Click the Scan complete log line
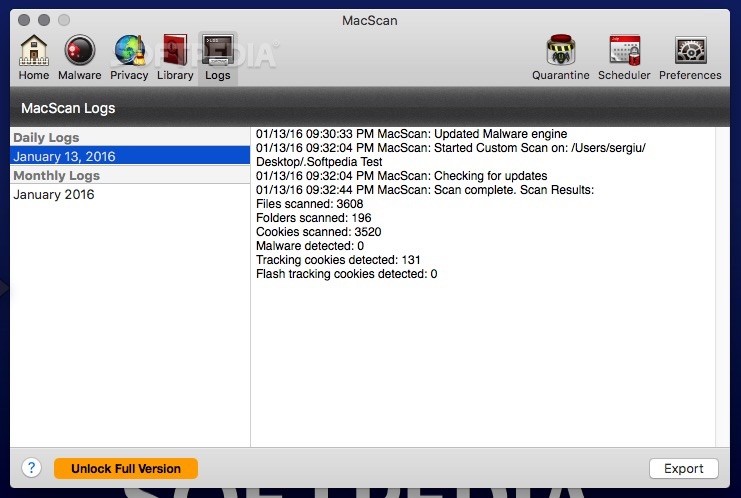This screenshot has width=741, height=498. point(425,190)
